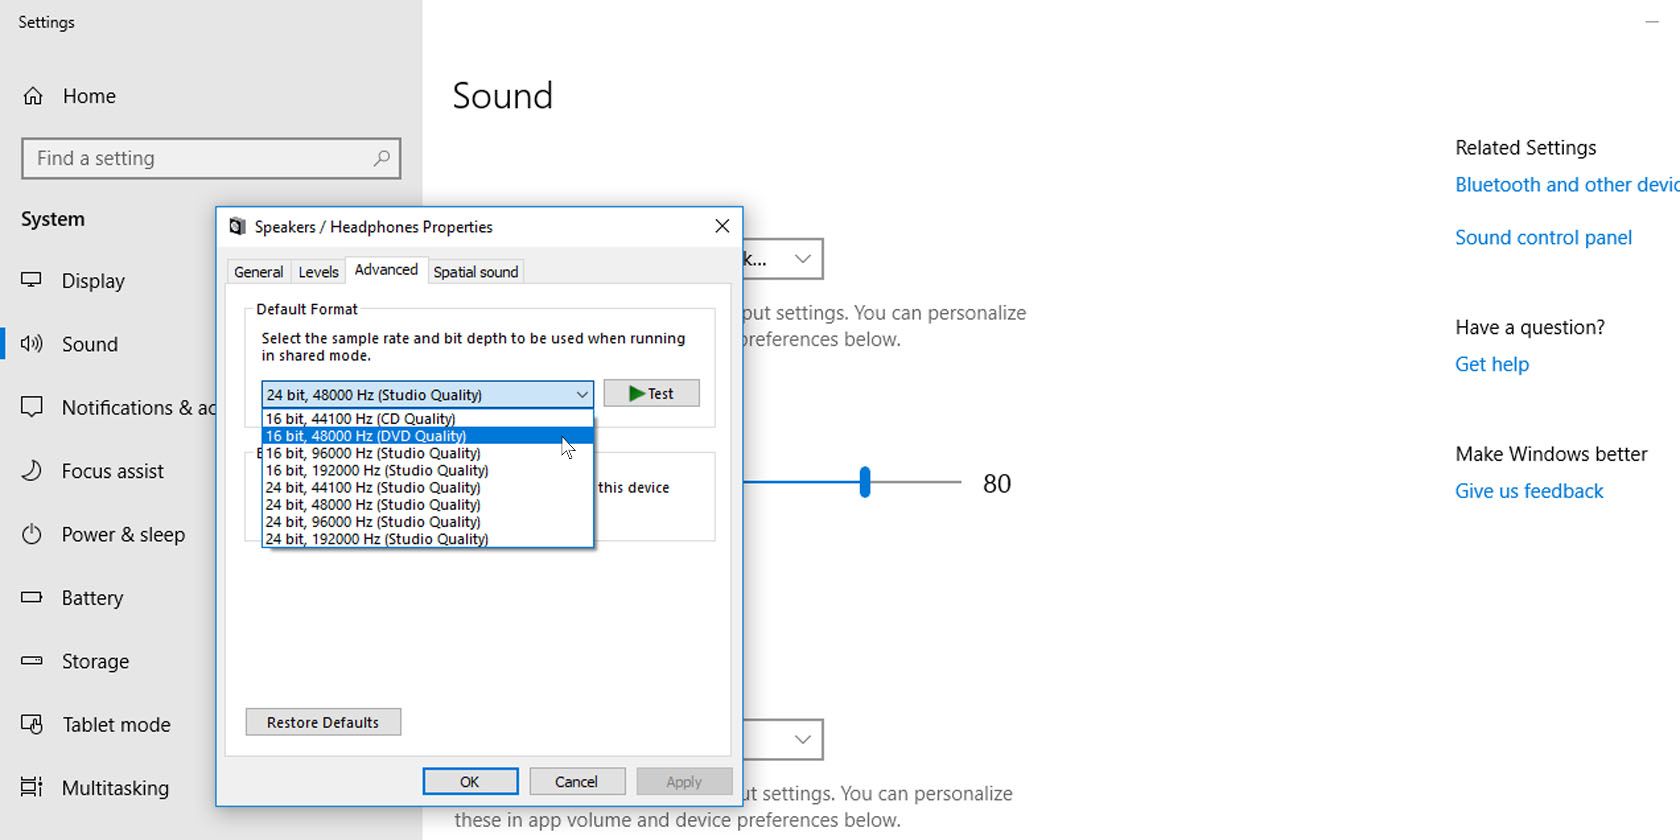Click Restore Defaults button
Image resolution: width=1680 pixels, height=840 pixels.
323,722
